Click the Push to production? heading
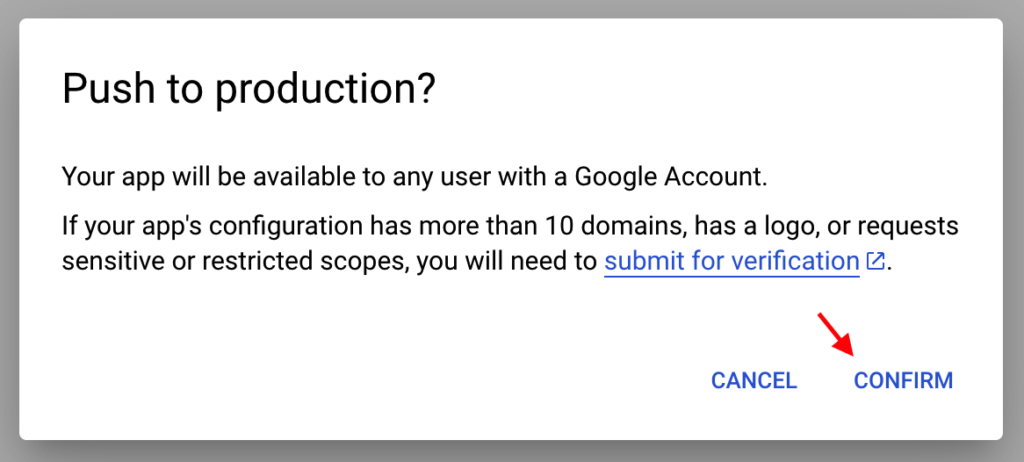This screenshot has height=462, width=1024. 248,90
